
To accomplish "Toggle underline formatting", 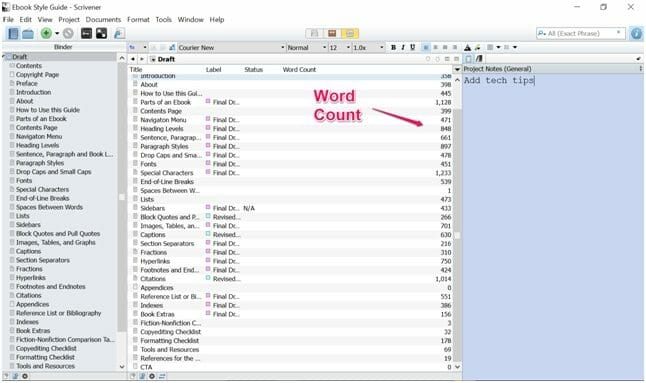I will click(x=412, y=47).
